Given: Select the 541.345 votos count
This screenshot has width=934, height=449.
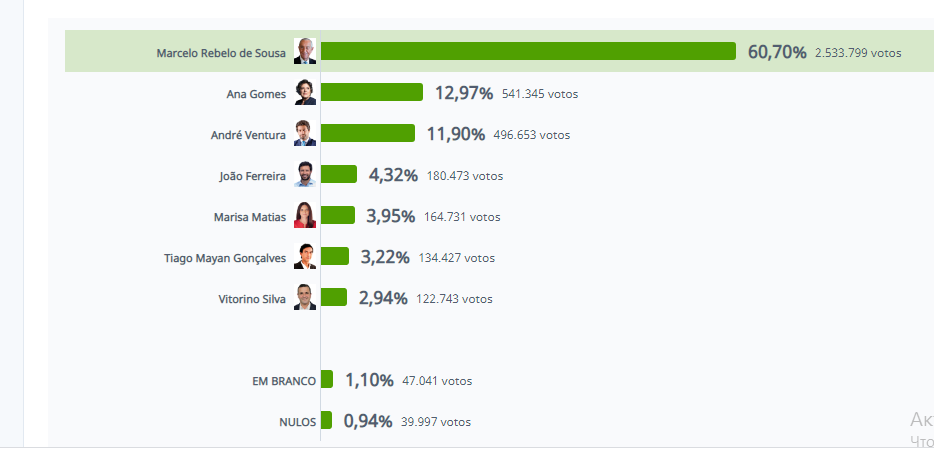Looking at the screenshot, I should pyautogui.click(x=540, y=94).
